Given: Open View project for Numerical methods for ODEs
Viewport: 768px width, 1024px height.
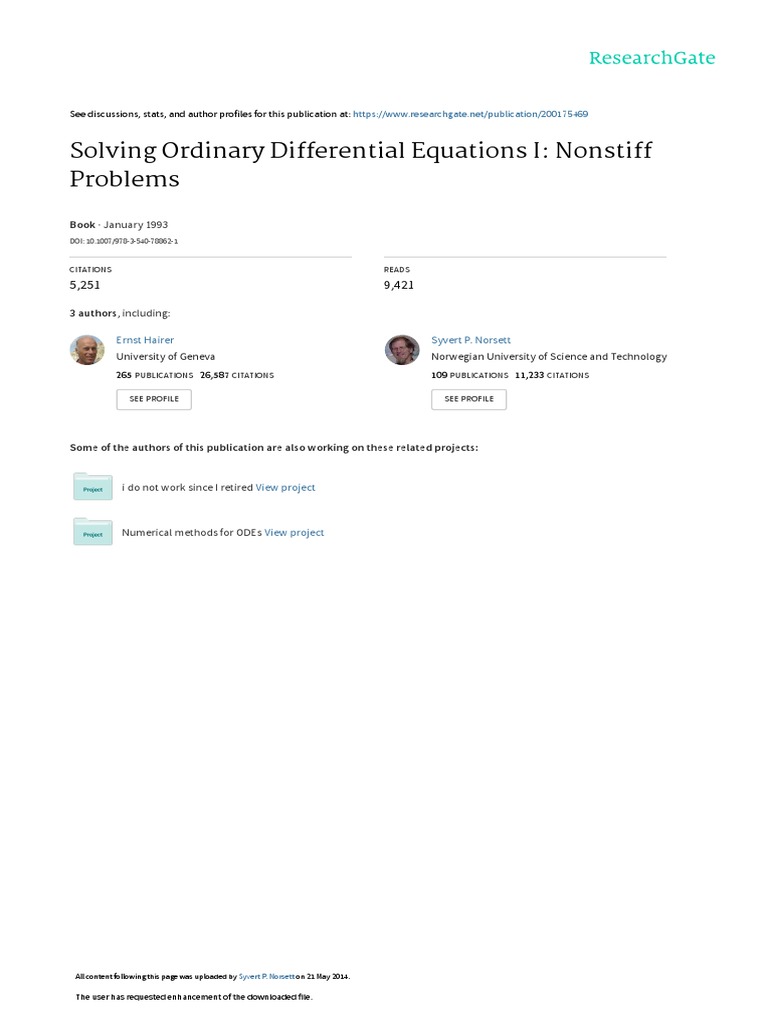Looking at the screenshot, I should (x=294, y=532).
